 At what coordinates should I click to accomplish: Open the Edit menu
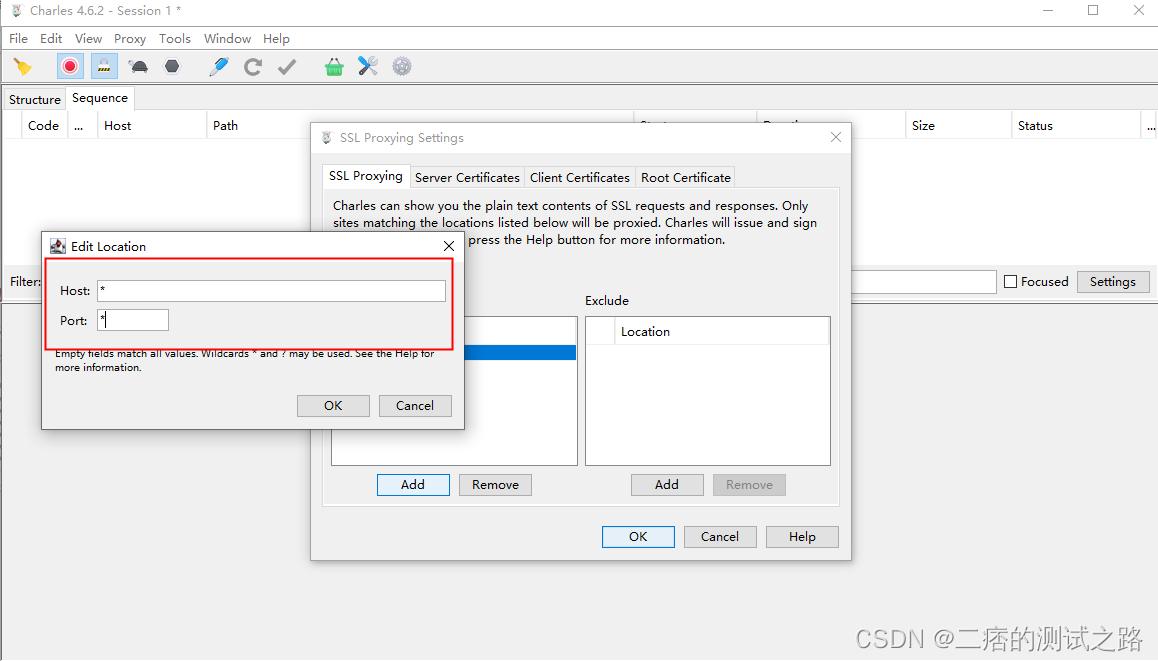point(51,38)
